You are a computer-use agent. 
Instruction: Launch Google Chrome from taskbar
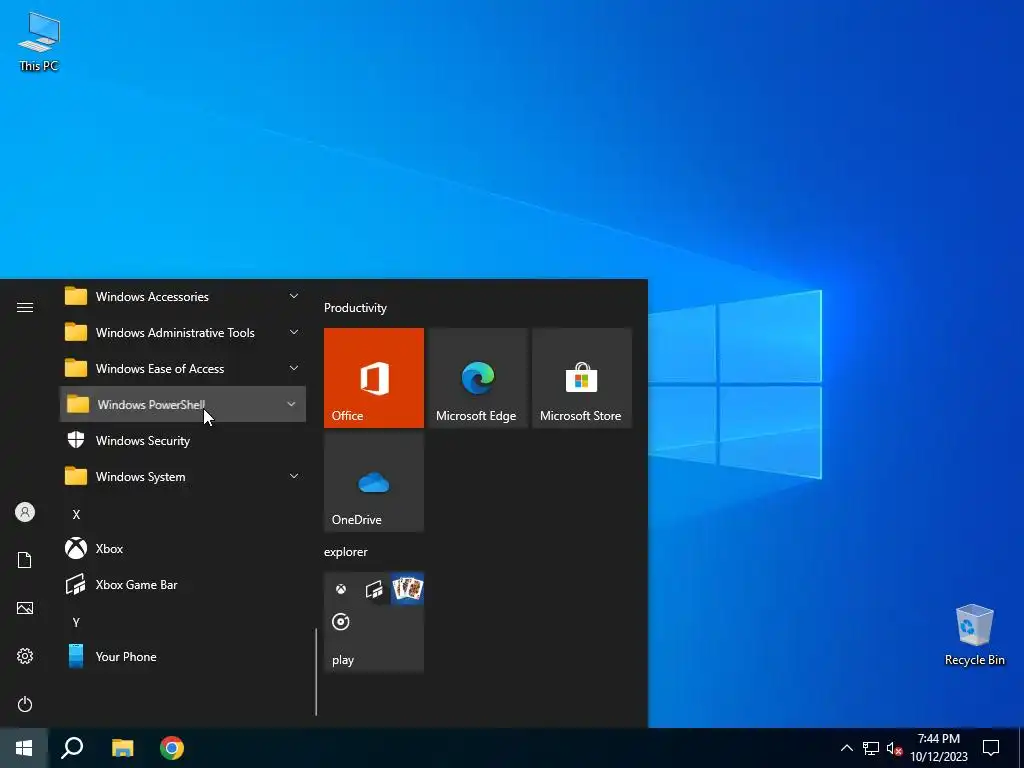(x=172, y=748)
